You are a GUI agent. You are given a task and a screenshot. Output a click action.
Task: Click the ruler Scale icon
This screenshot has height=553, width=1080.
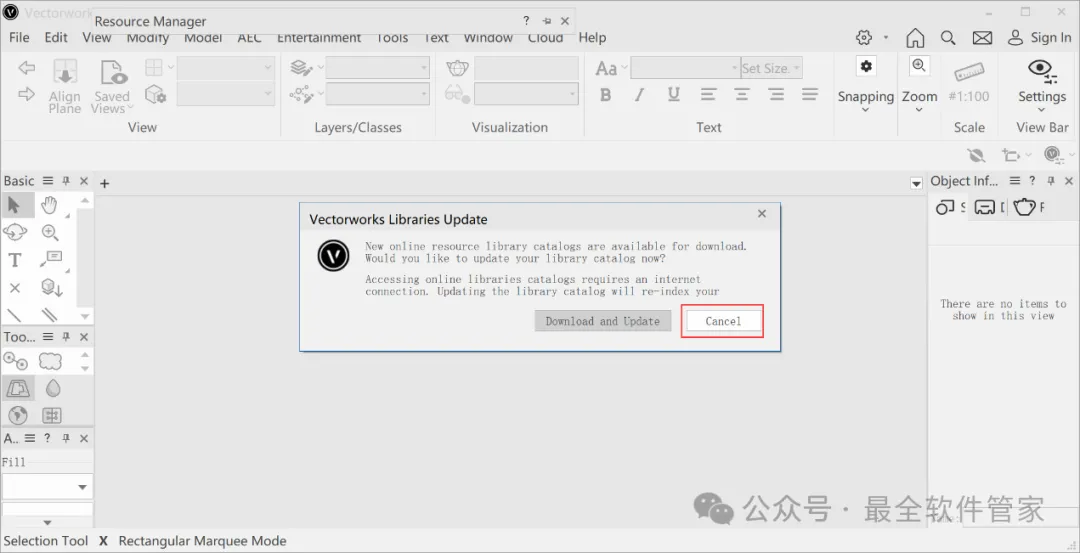pyautogui.click(x=969, y=72)
